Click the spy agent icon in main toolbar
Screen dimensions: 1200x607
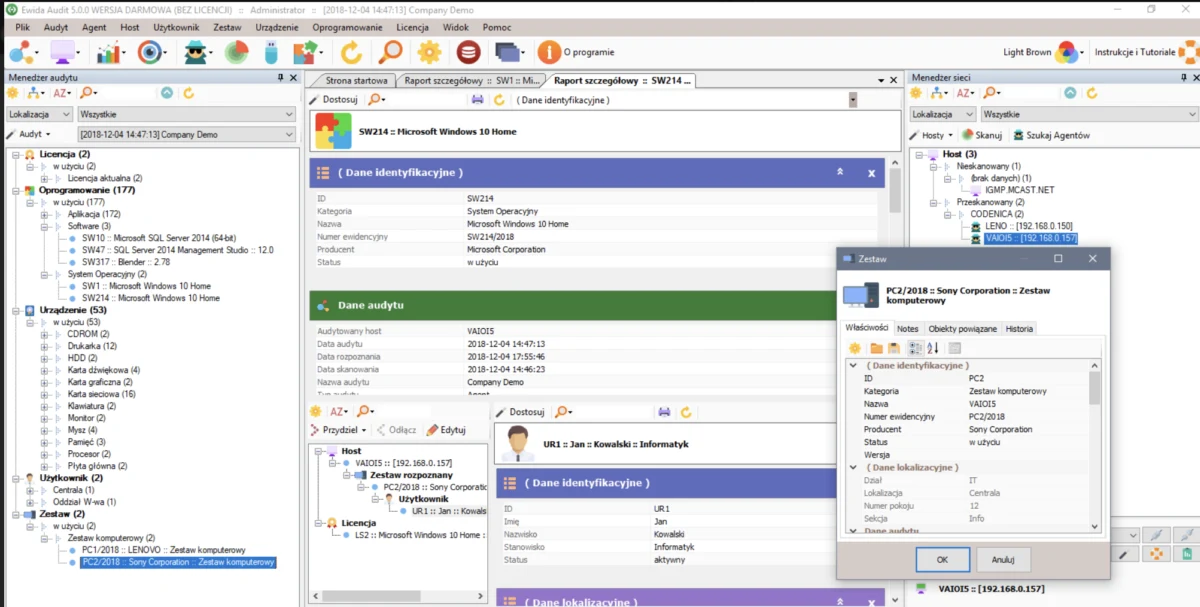pyautogui.click(x=196, y=52)
